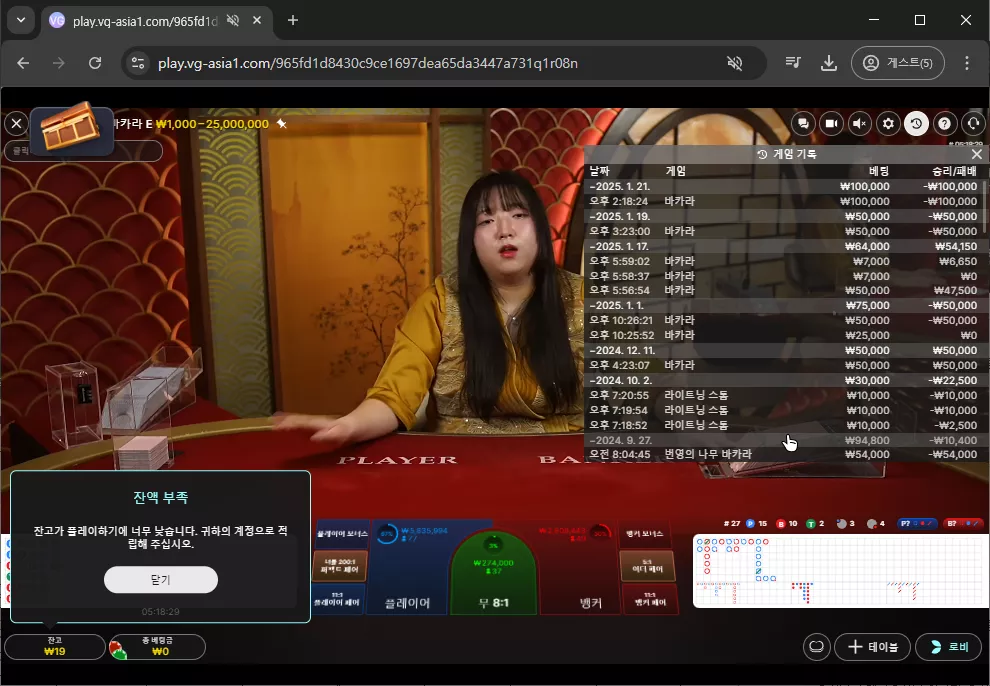This screenshot has width=990, height=686.
Task: Select the 퍼펙트 페어 side bet
Action: [340, 565]
